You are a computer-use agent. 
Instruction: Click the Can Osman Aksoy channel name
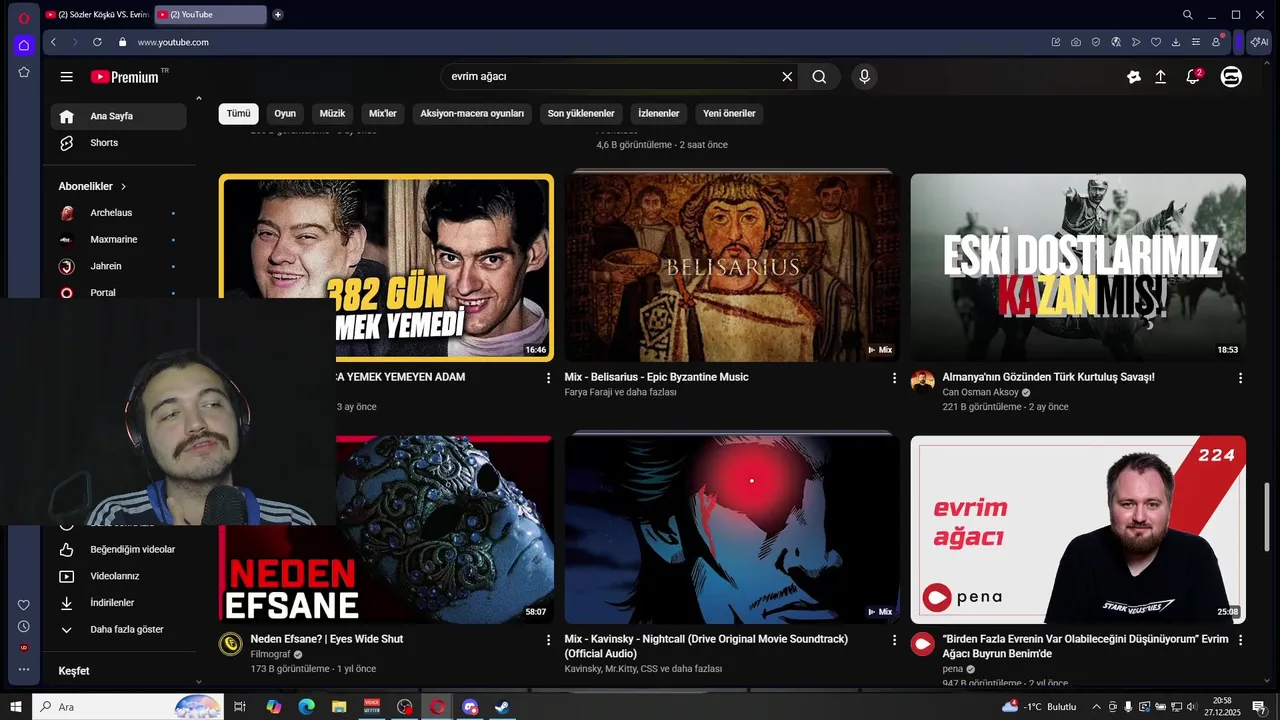(x=980, y=392)
